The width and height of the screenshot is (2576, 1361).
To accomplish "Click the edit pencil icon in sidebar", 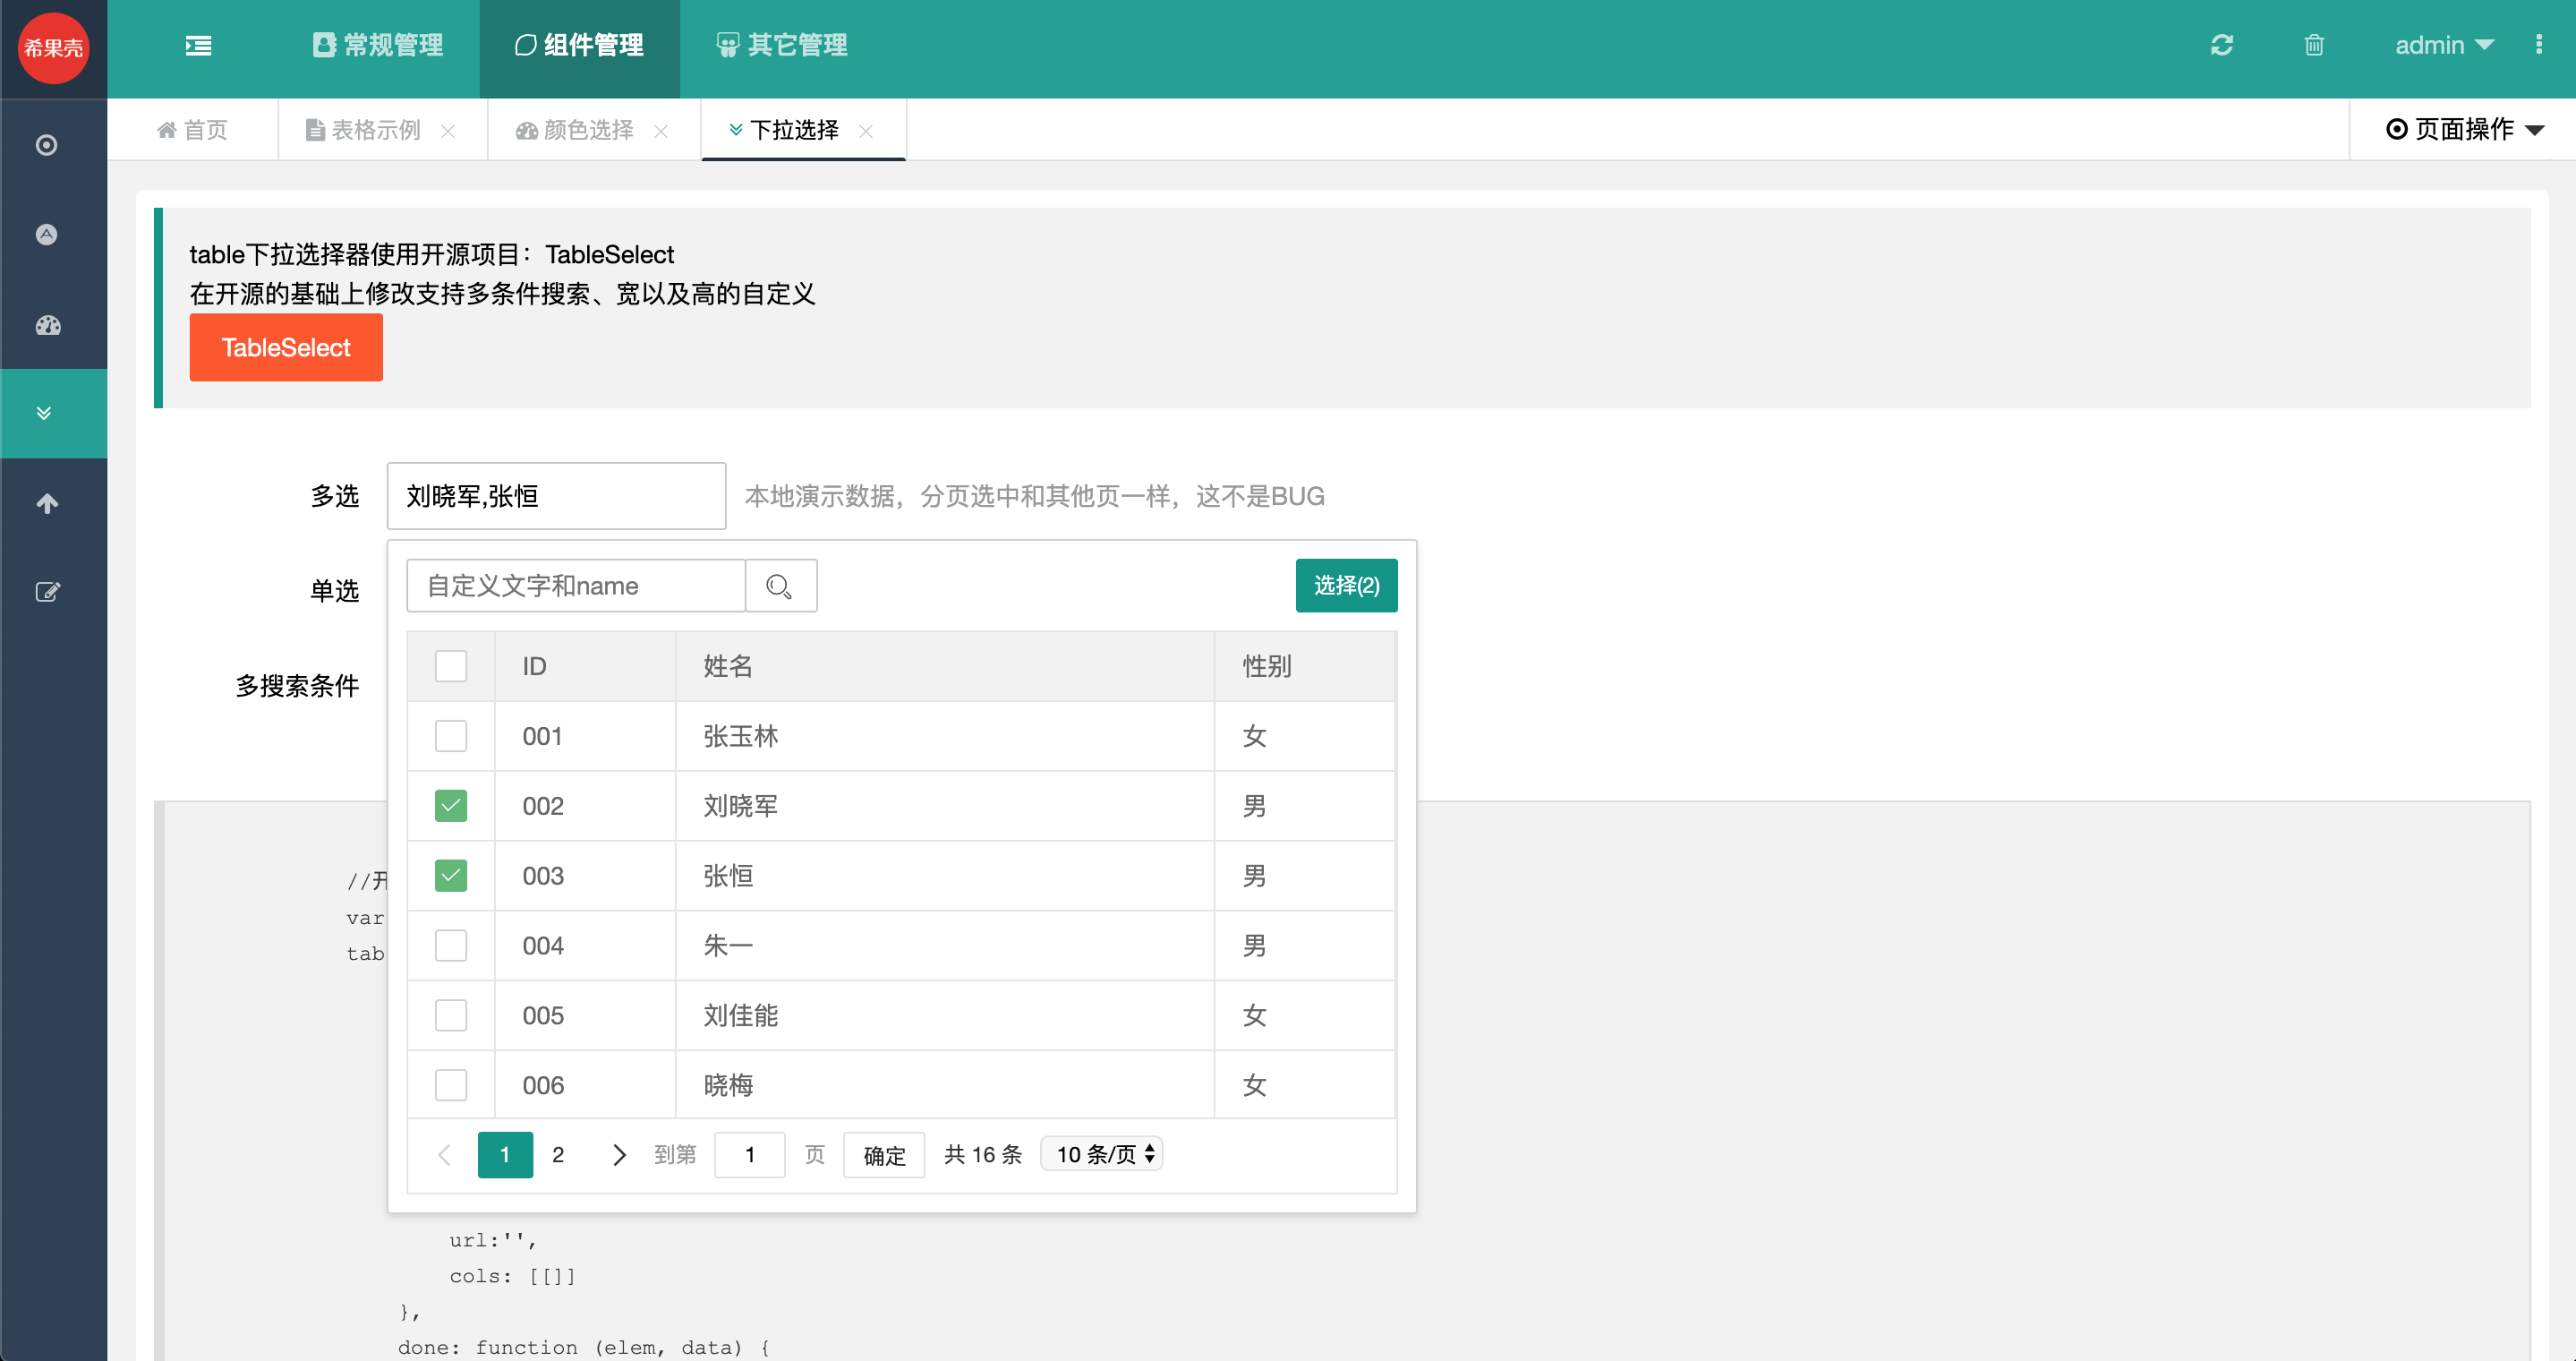I will pos(47,592).
